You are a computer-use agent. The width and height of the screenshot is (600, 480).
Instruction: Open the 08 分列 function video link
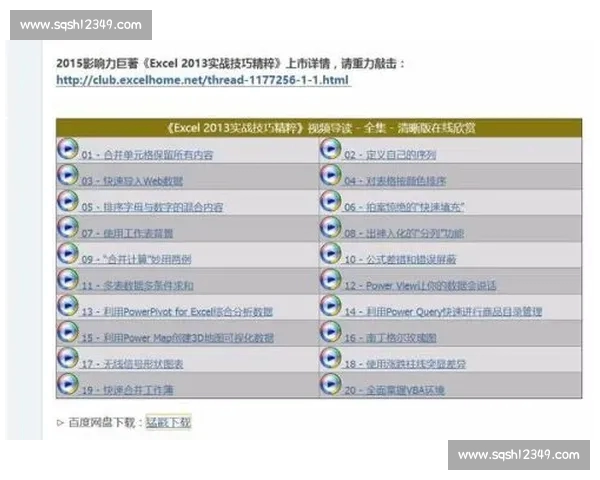coord(404,233)
